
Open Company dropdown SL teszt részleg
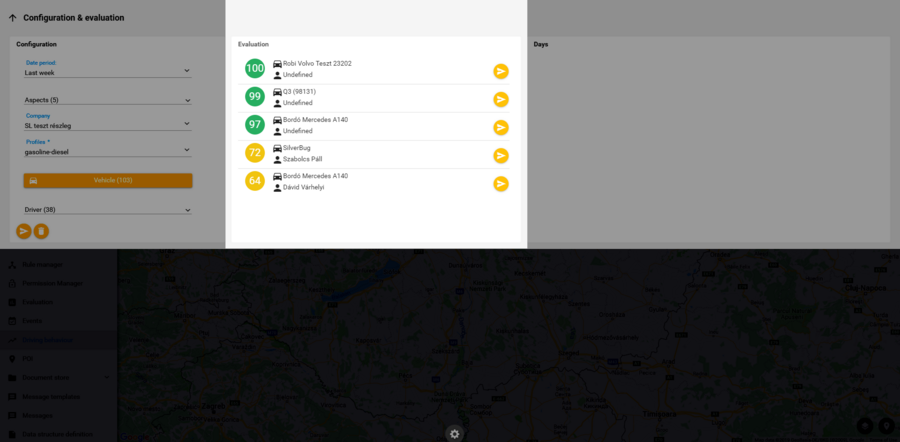point(107,121)
